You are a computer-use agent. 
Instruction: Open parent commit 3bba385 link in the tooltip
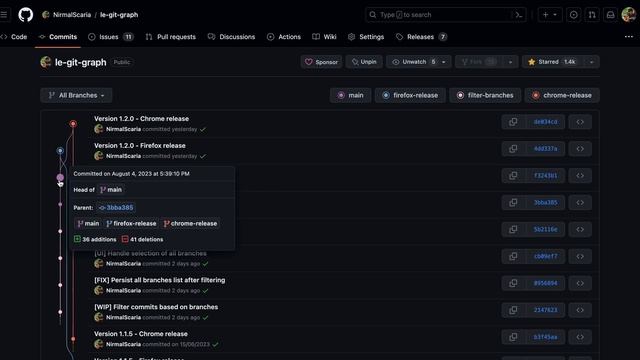coord(116,208)
